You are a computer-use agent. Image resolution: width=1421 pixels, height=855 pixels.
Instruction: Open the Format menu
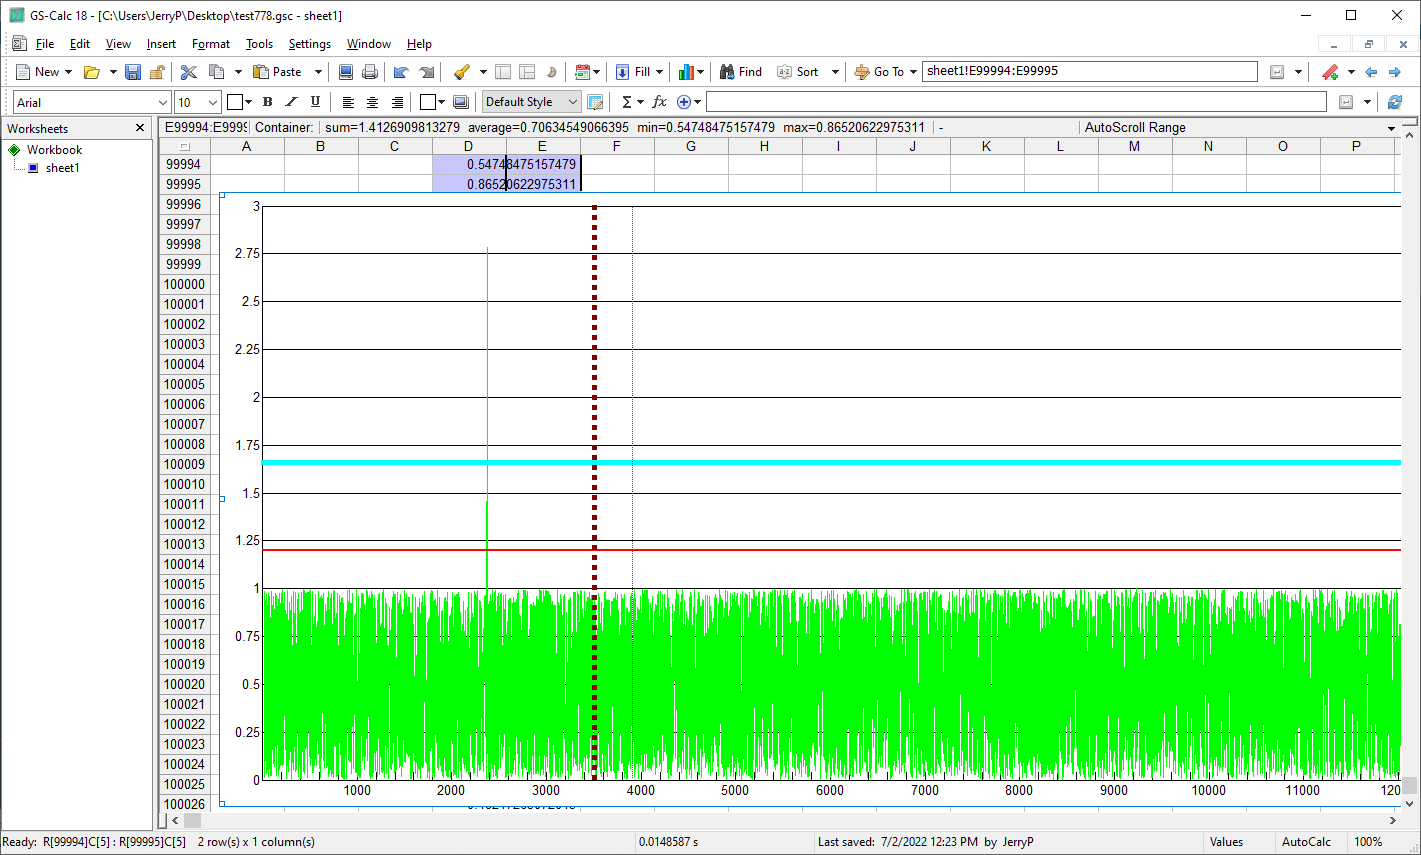[210, 44]
